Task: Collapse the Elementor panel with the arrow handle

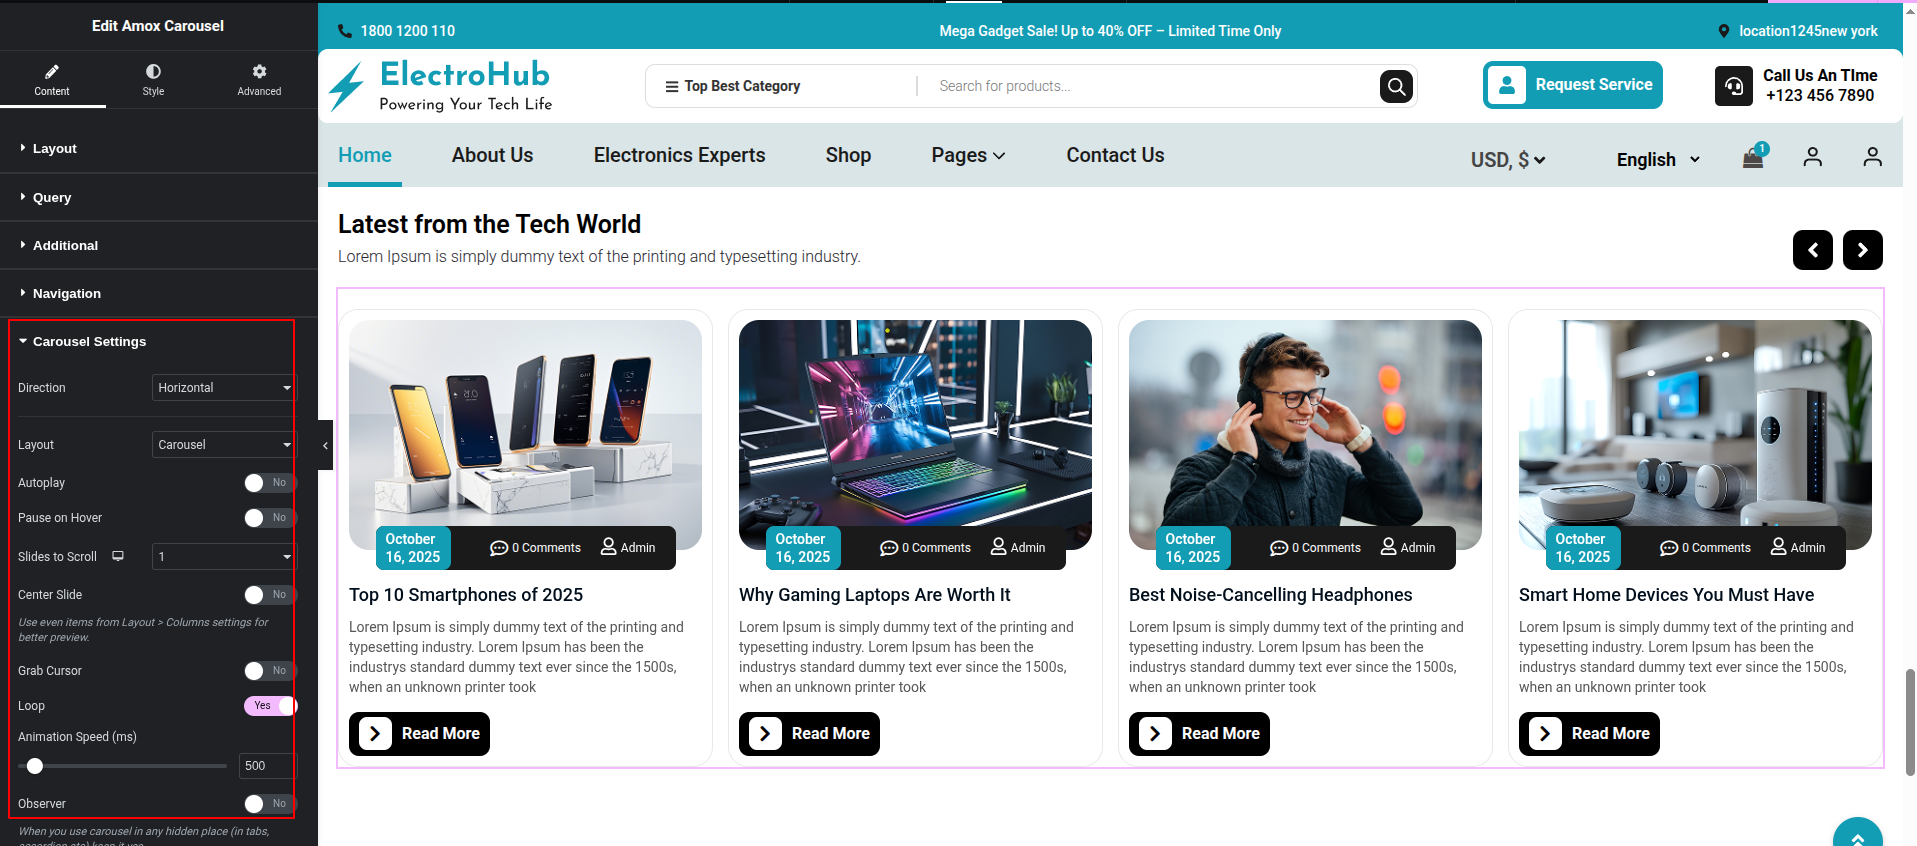Action: coord(325,445)
